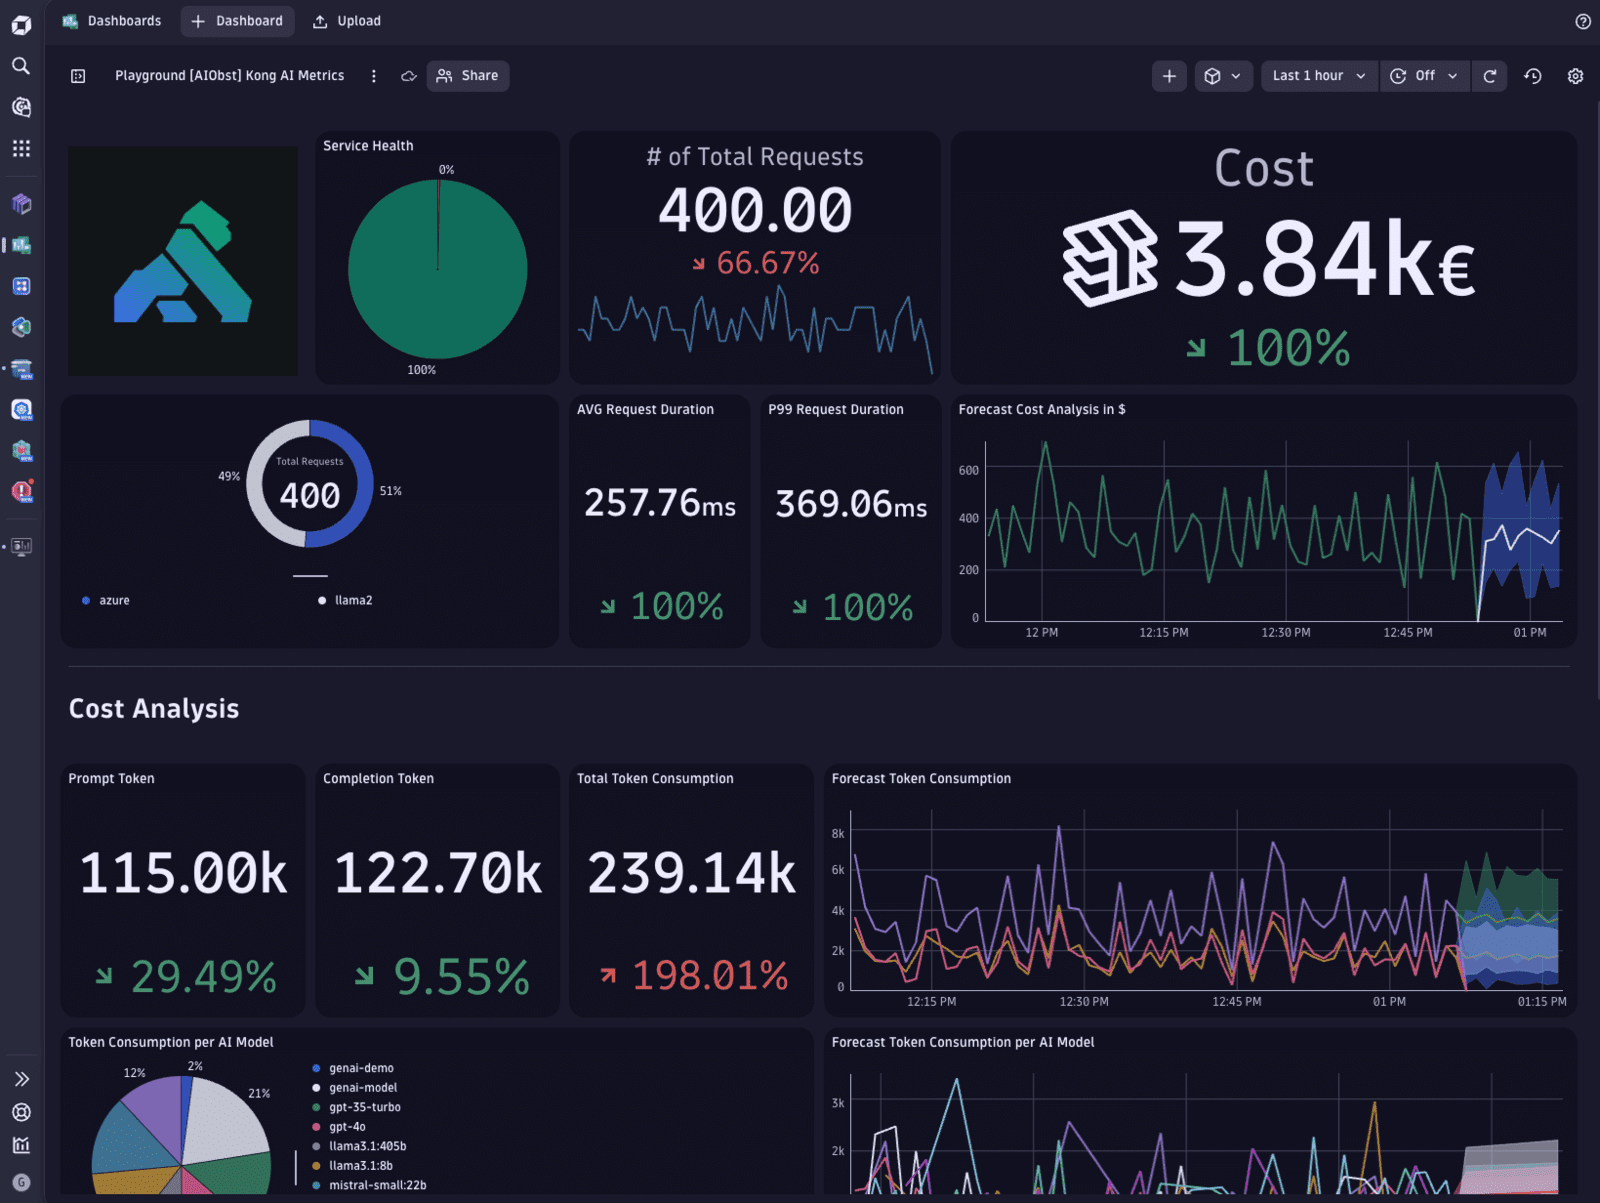Toggle the llama2 legend entry visibility
The image size is (1600, 1203).
[352, 600]
